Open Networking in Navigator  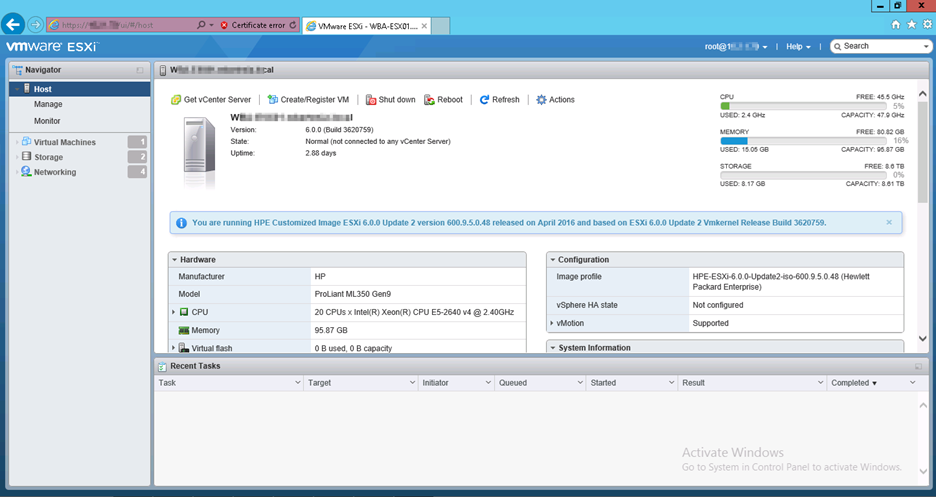click(x=55, y=172)
